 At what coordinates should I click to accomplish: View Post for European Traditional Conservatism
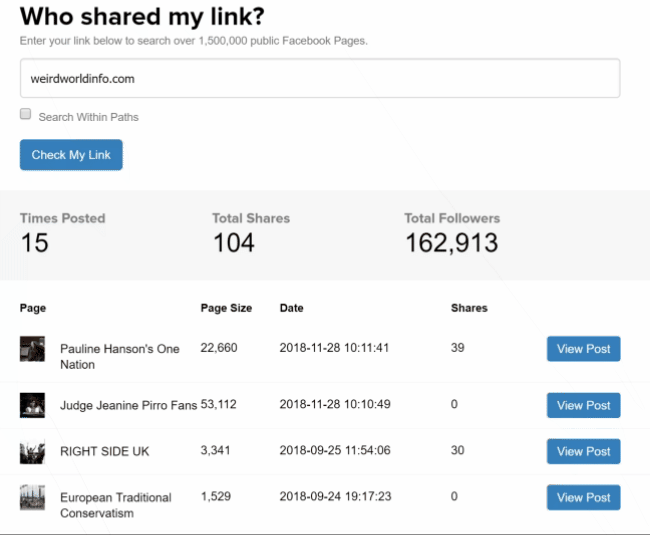(584, 497)
